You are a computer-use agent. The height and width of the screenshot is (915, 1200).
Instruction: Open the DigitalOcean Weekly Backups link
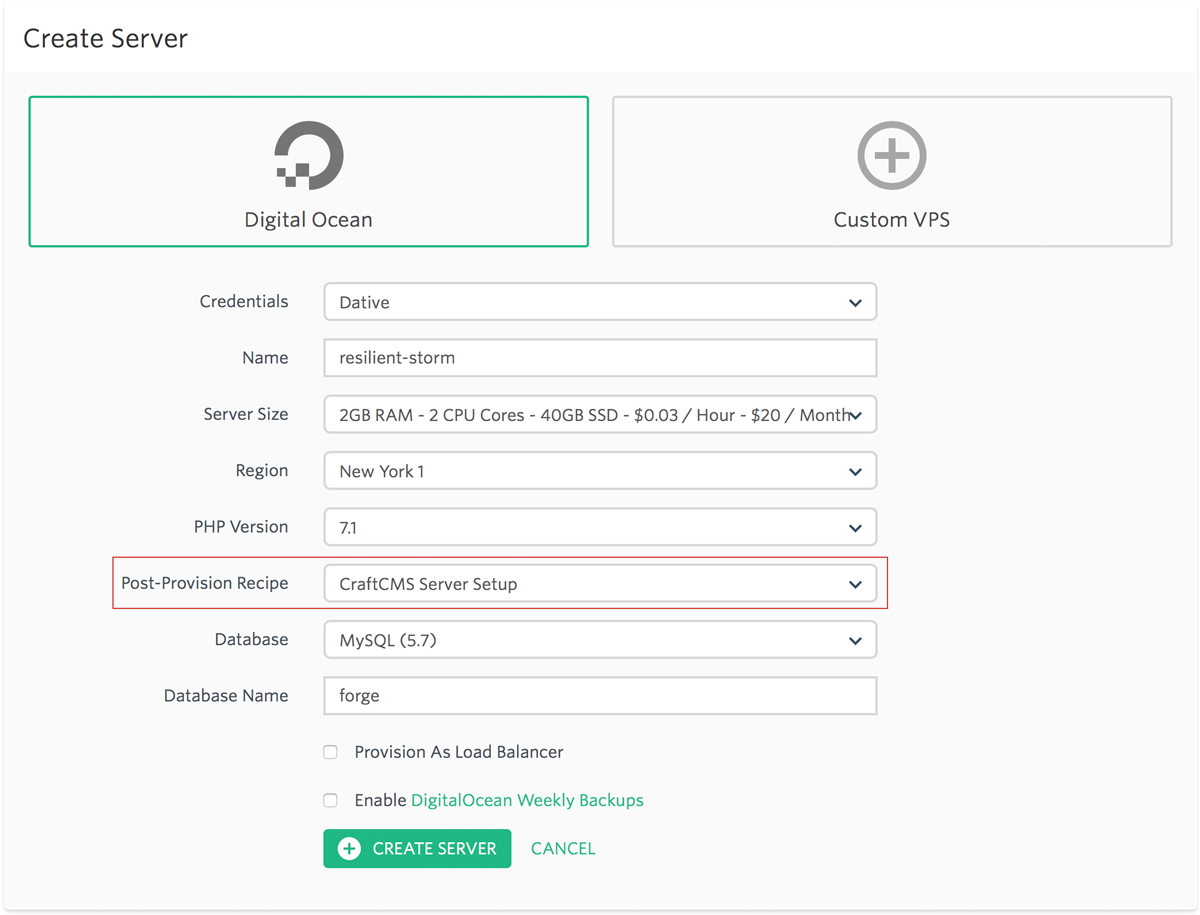(527, 800)
